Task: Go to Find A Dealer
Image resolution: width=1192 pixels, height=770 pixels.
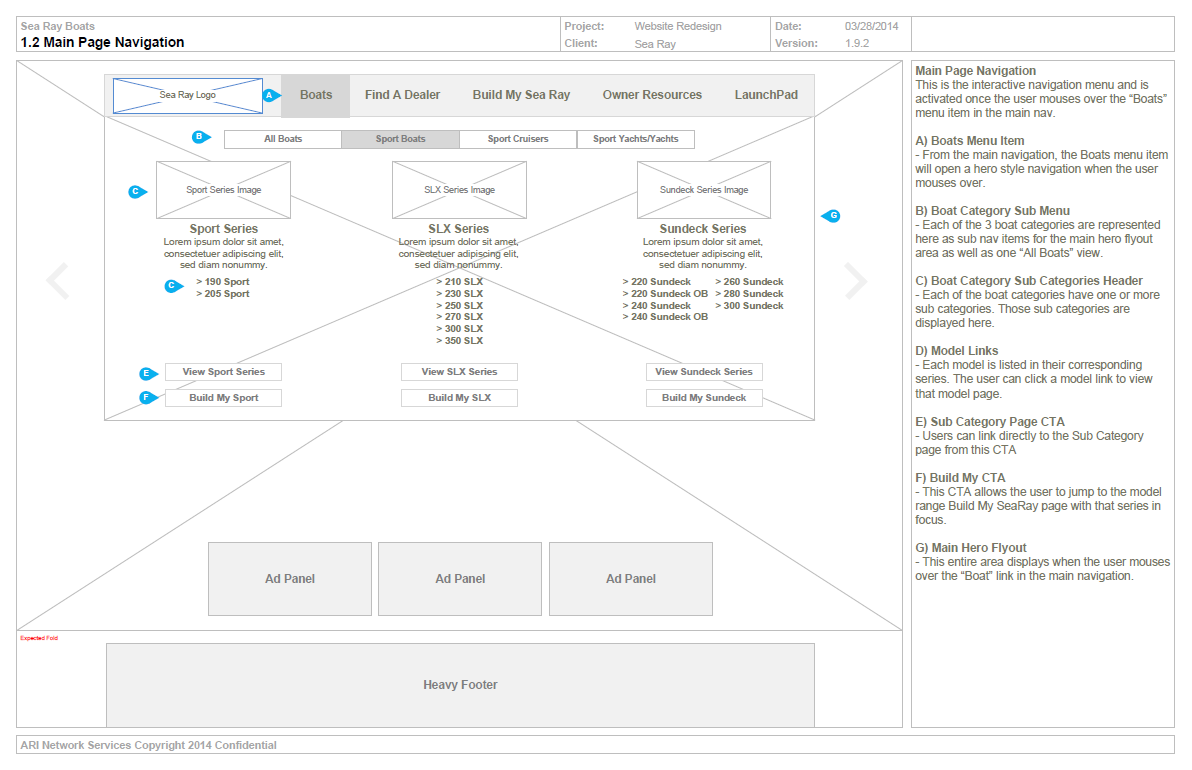Action: click(x=402, y=95)
